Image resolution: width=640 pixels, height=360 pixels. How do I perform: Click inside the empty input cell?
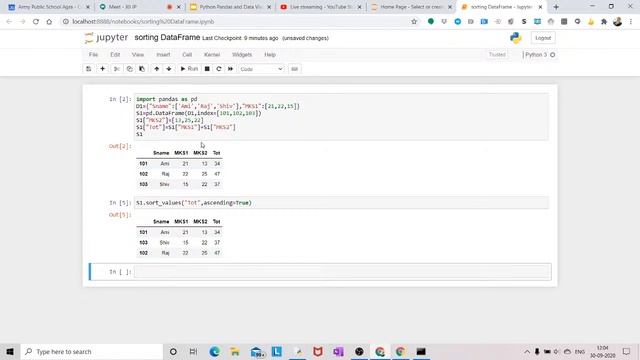coord(342,272)
